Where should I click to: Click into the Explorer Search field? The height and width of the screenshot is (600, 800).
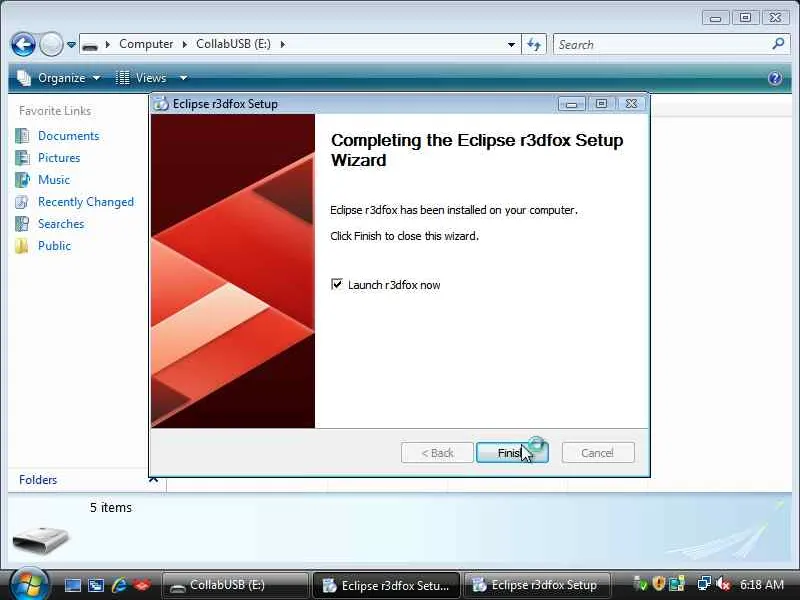(662, 45)
